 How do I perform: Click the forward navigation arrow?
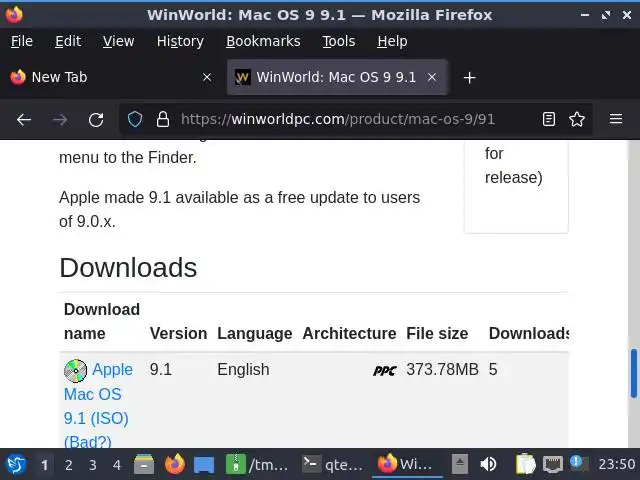60,120
